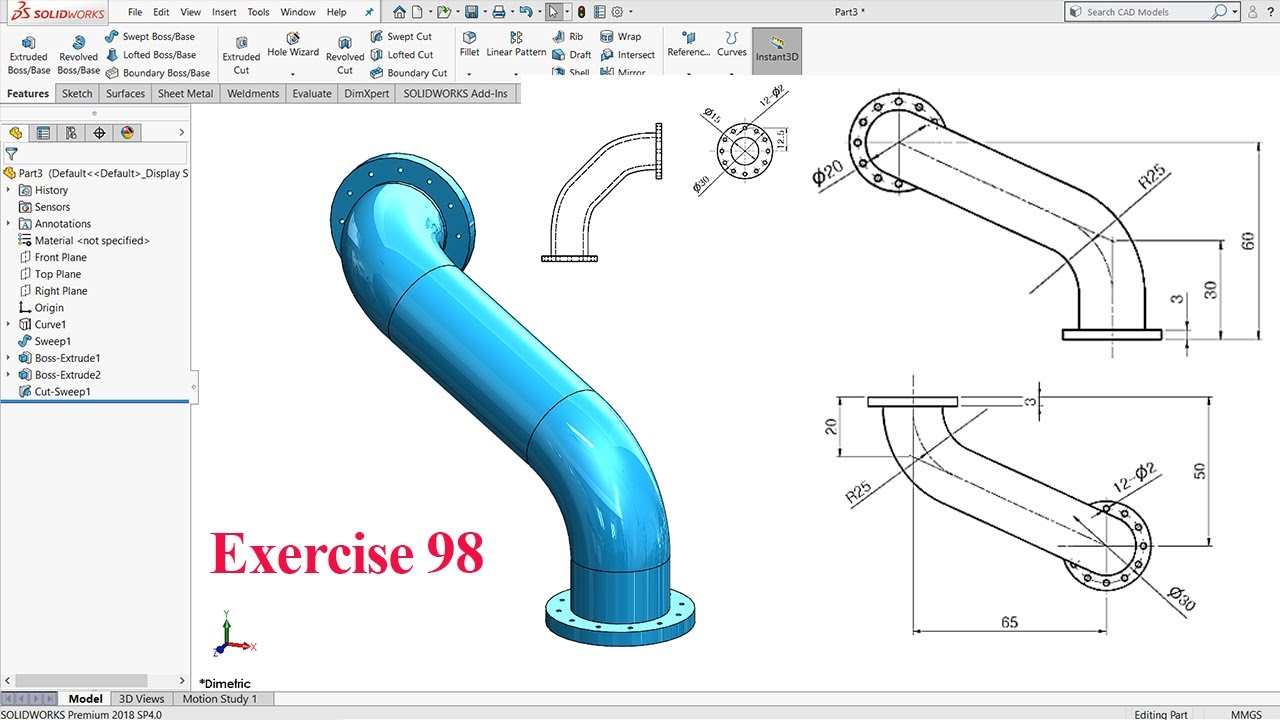This screenshot has width=1280, height=720.
Task: Expand the History tree node
Action: point(8,190)
